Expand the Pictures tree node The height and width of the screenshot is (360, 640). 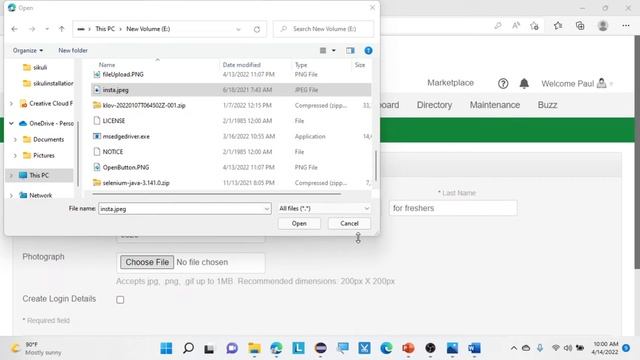[x=15, y=156]
